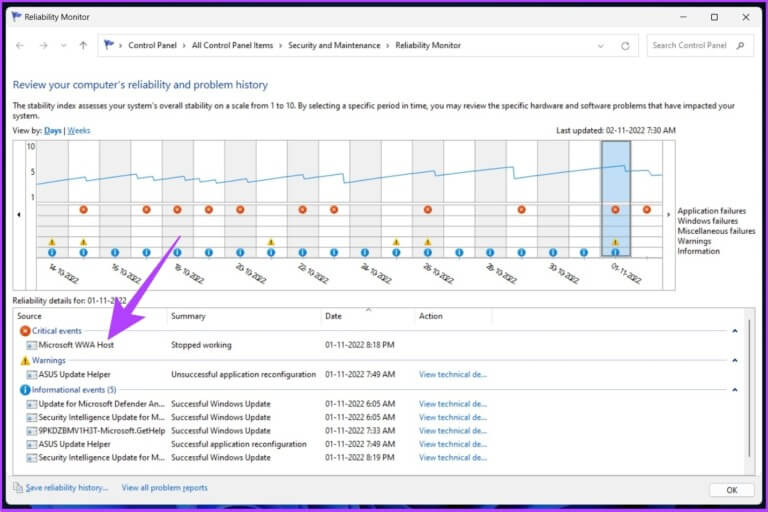Click the last application failure icon on chart

click(647, 210)
